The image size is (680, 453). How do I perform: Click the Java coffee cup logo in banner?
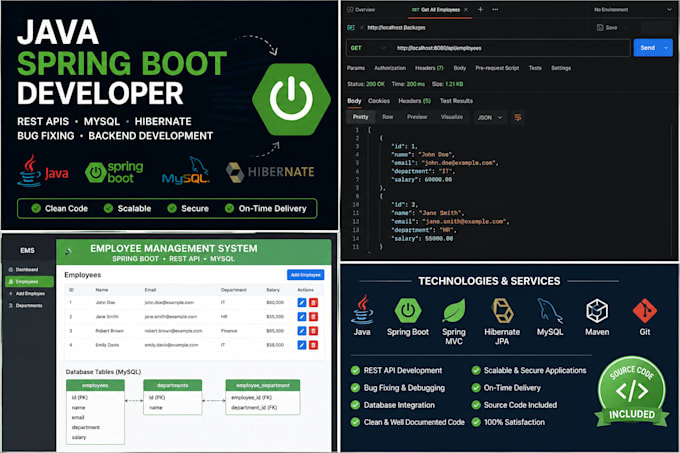coord(29,171)
